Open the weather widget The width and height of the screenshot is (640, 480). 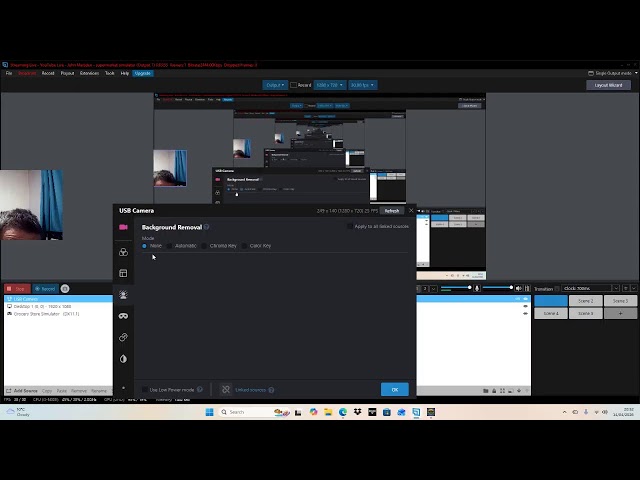pyautogui.click(x=18, y=412)
